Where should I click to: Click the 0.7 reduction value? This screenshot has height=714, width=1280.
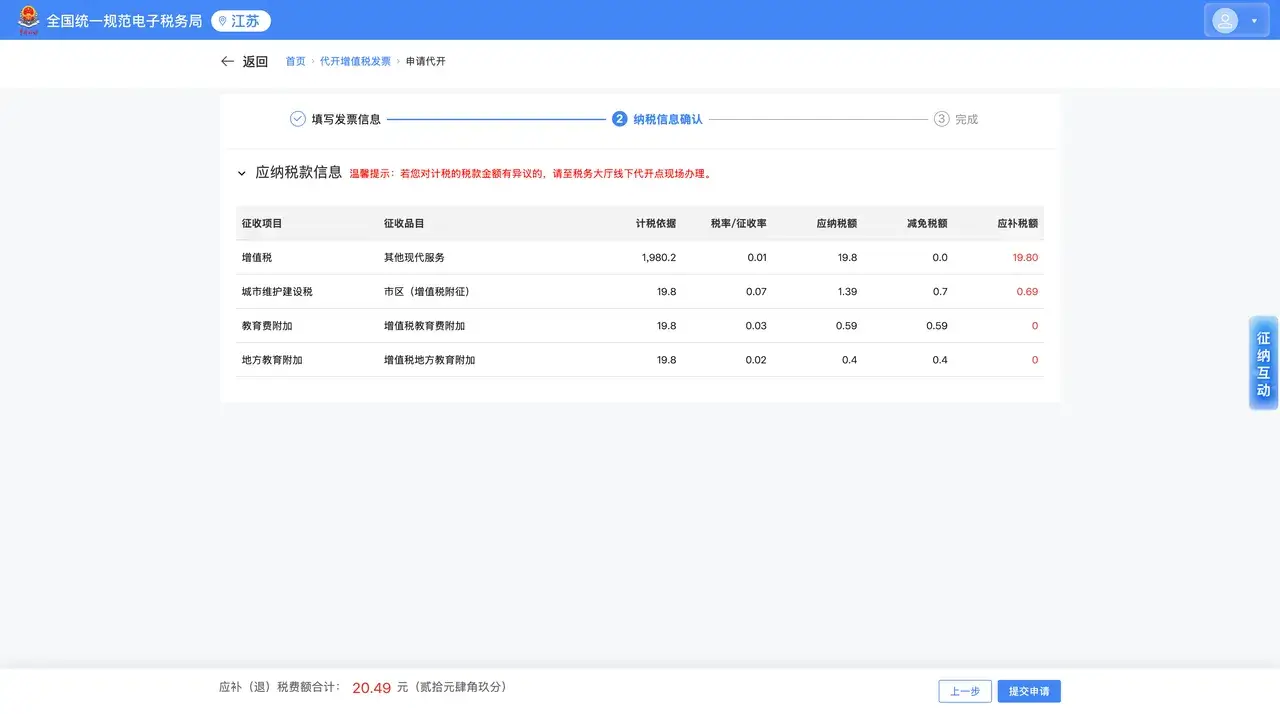(940, 292)
